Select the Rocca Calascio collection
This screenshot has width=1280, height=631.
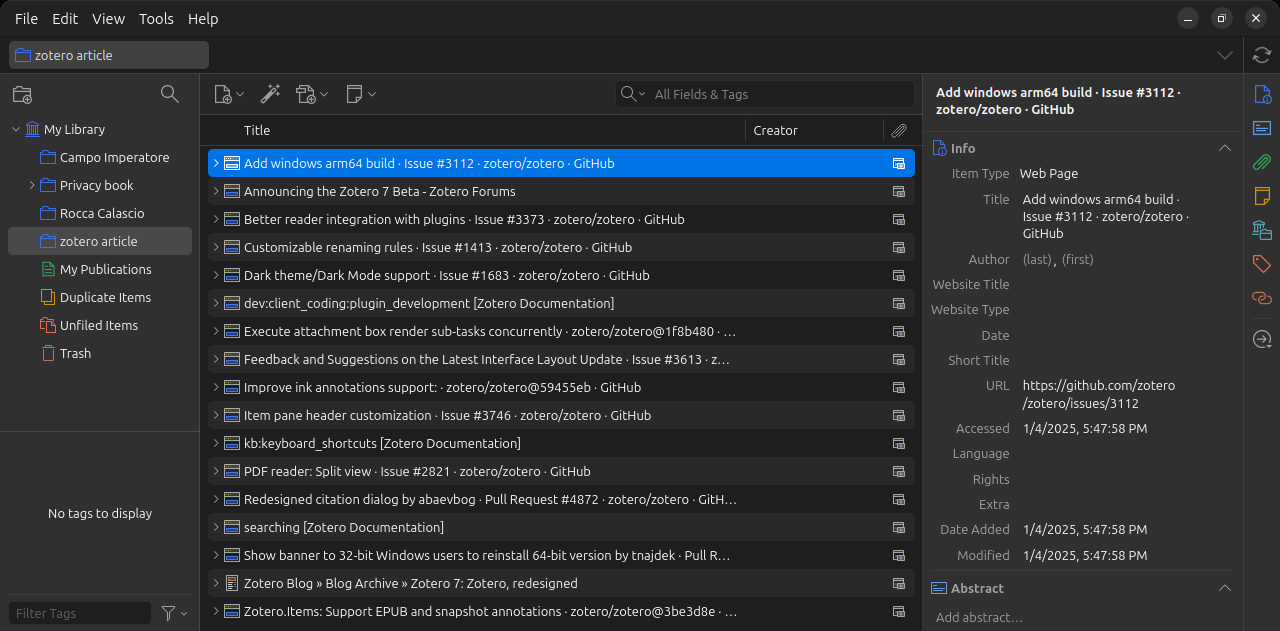[102, 213]
